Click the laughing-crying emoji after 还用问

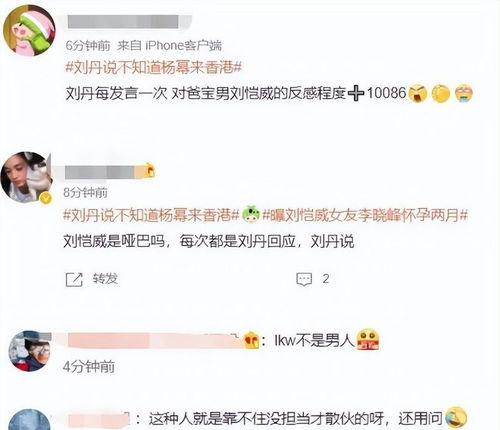point(456,418)
